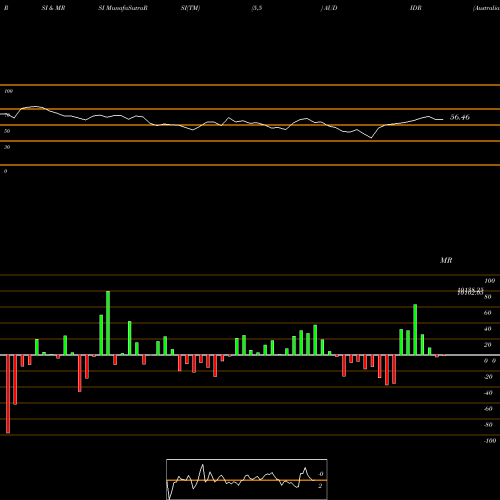
Task: Click the RSI axis label 0
Action: click(x=5, y=171)
